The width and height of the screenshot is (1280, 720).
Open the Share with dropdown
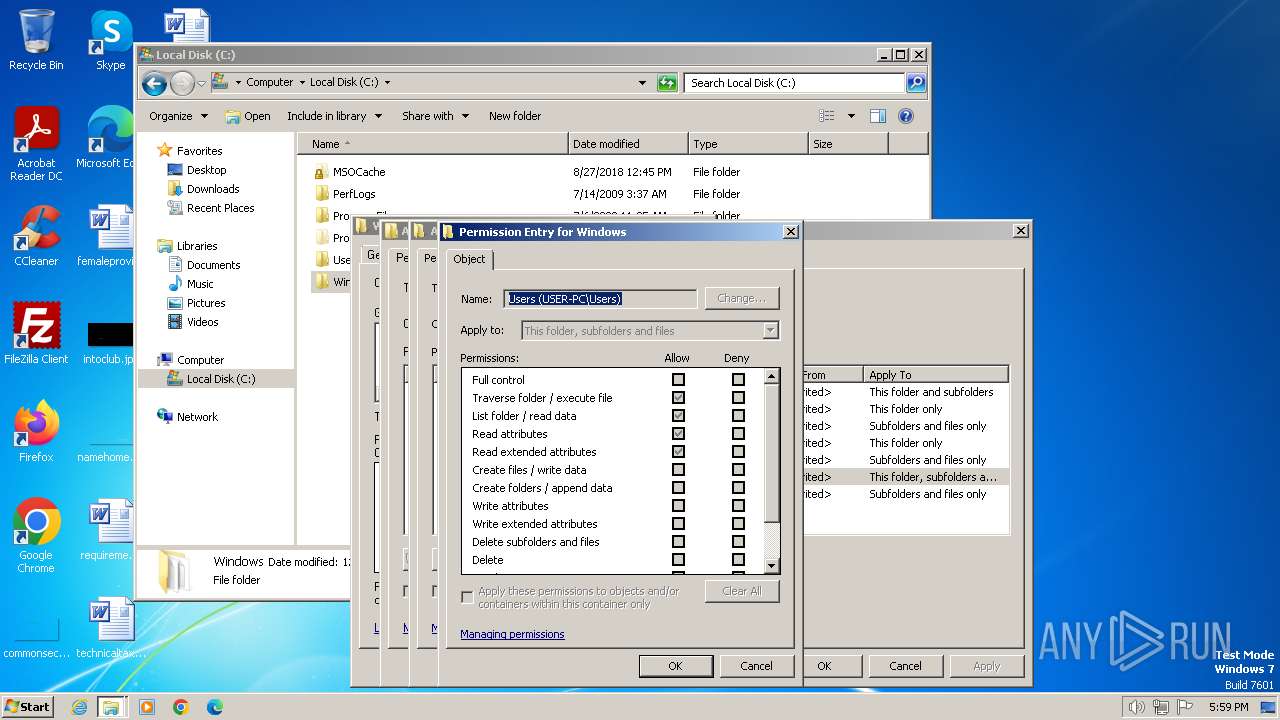click(435, 116)
